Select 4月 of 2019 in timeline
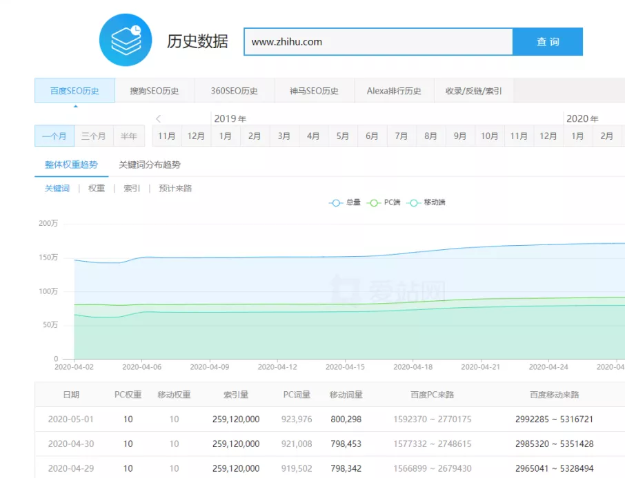This screenshot has height=481, width=625. click(313, 136)
